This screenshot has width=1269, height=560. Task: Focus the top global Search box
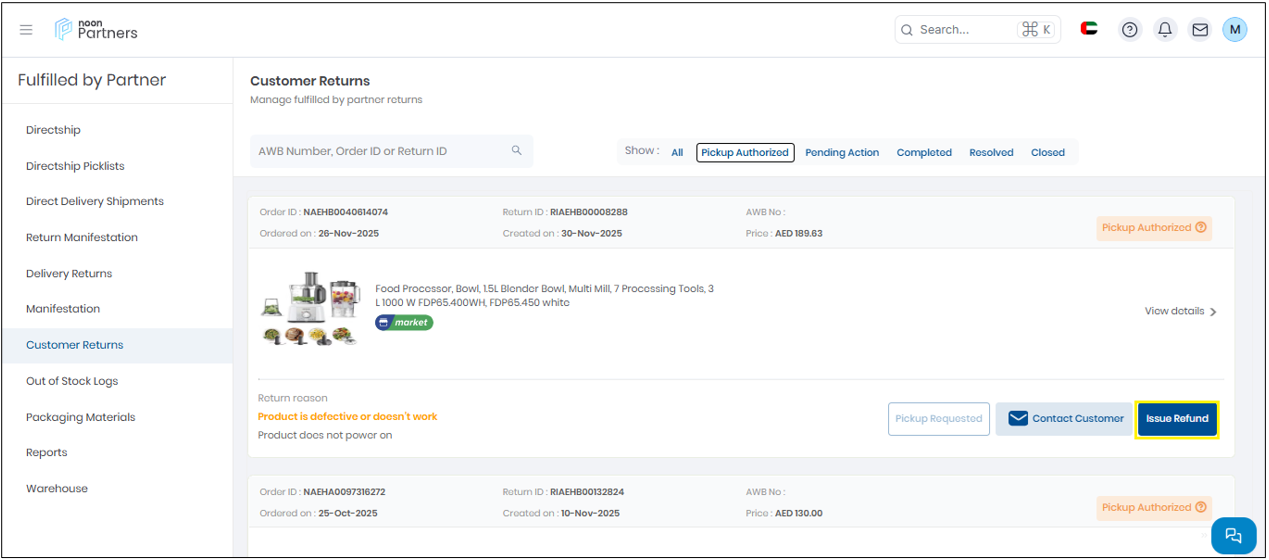[965, 30]
